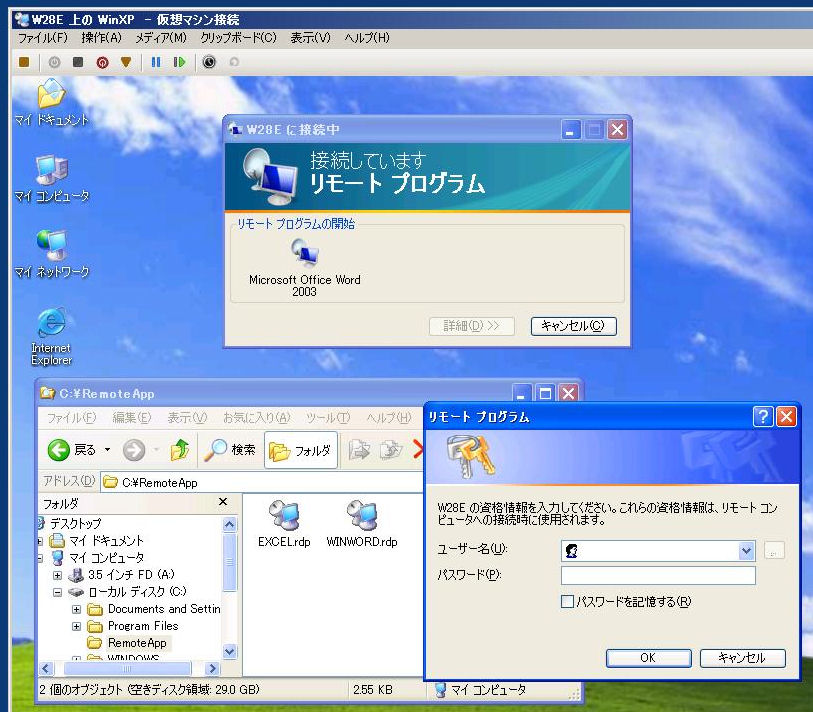Click the Explorer Back (戻る) button
The image size is (813, 712).
tap(72, 450)
